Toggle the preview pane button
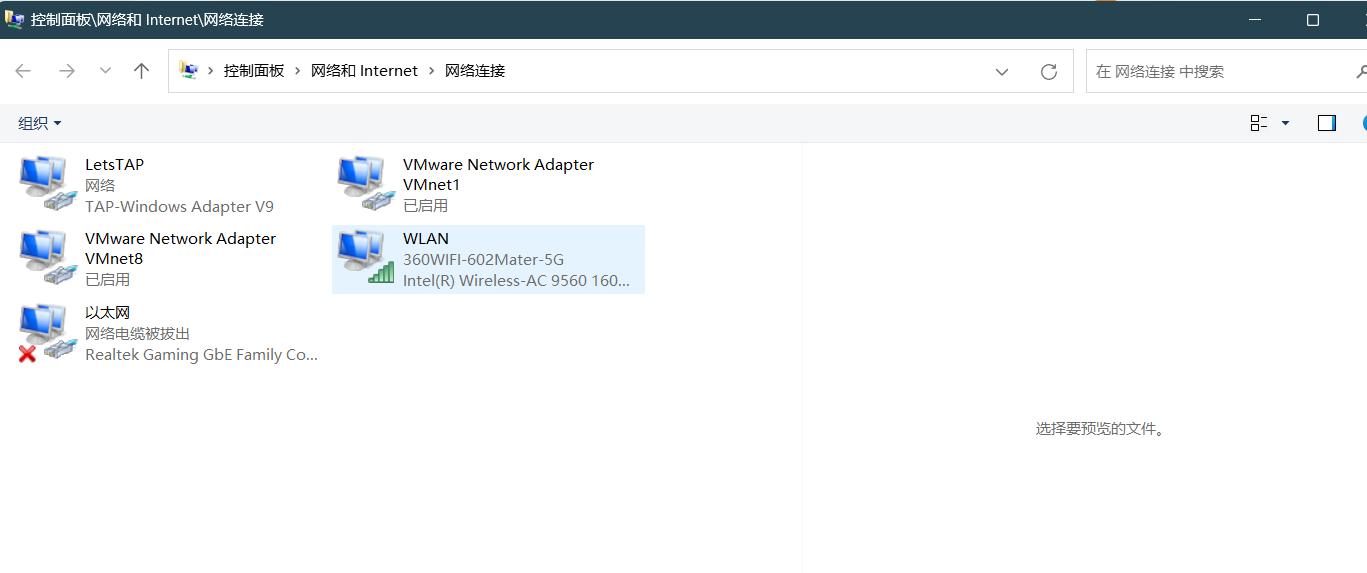Image resolution: width=1367 pixels, height=573 pixels. 1327,123
